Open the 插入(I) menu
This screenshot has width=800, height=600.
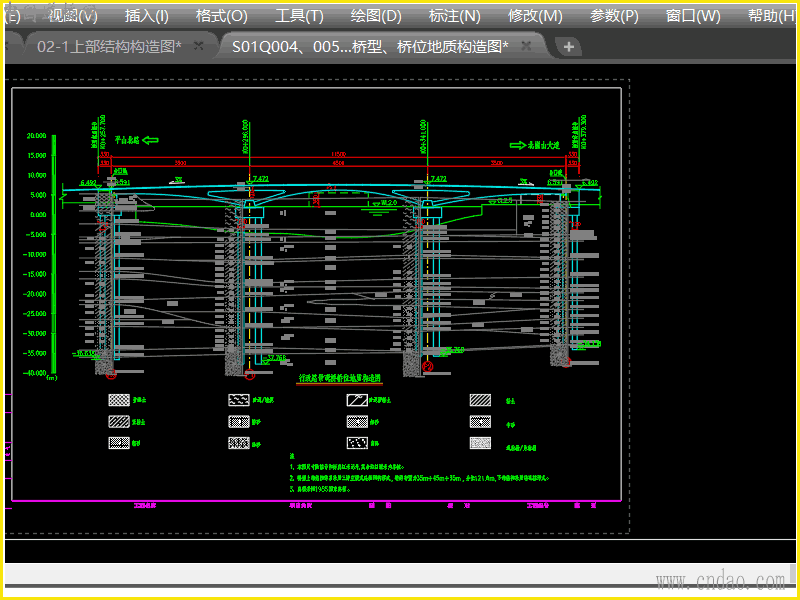[146, 16]
